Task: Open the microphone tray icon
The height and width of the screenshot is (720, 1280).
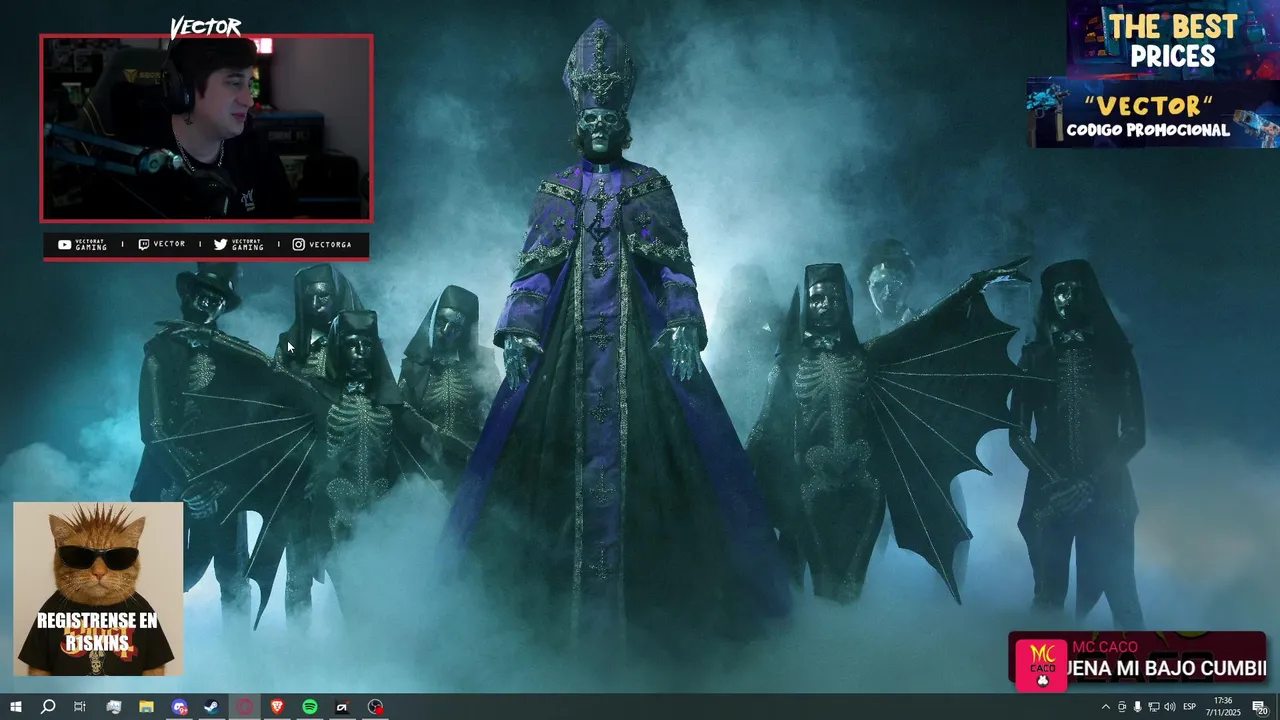Action: 1137,707
